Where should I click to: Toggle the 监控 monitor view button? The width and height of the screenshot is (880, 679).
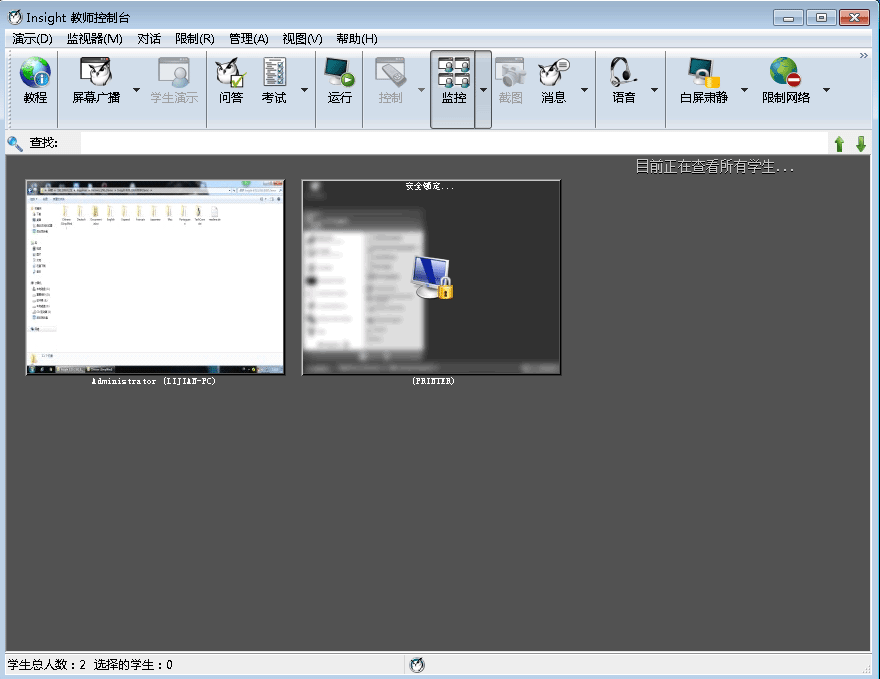pos(453,81)
